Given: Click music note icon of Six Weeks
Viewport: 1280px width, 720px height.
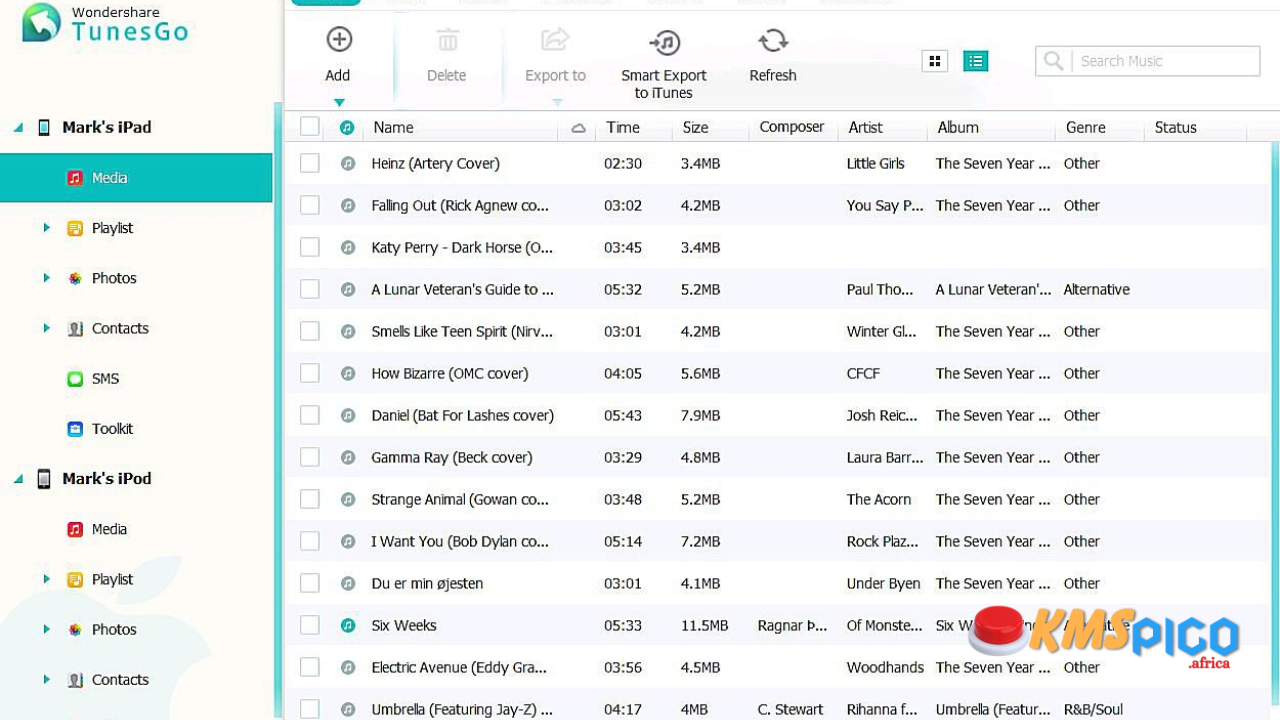Looking at the screenshot, I should tap(347, 625).
